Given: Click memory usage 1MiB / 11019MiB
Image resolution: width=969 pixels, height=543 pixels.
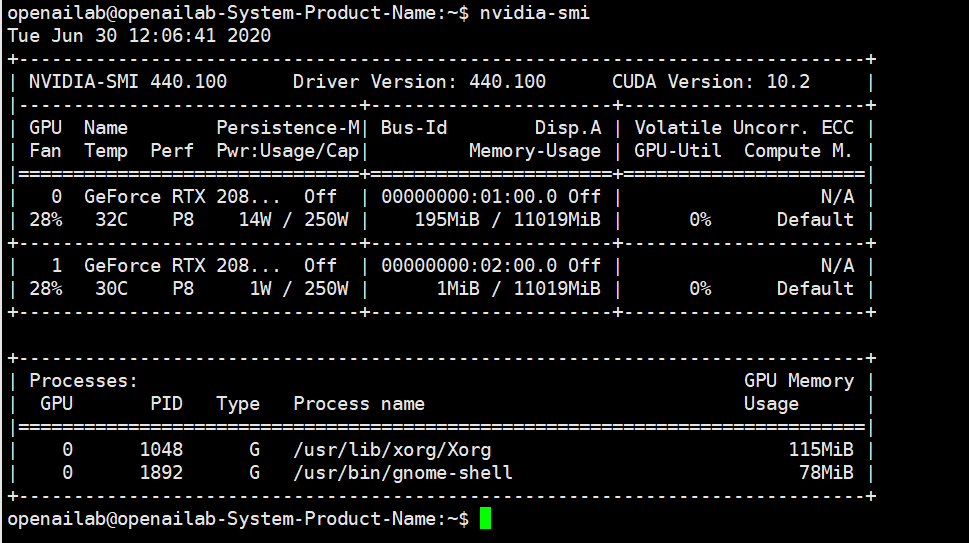Looking at the screenshot, I should point(518,289).
